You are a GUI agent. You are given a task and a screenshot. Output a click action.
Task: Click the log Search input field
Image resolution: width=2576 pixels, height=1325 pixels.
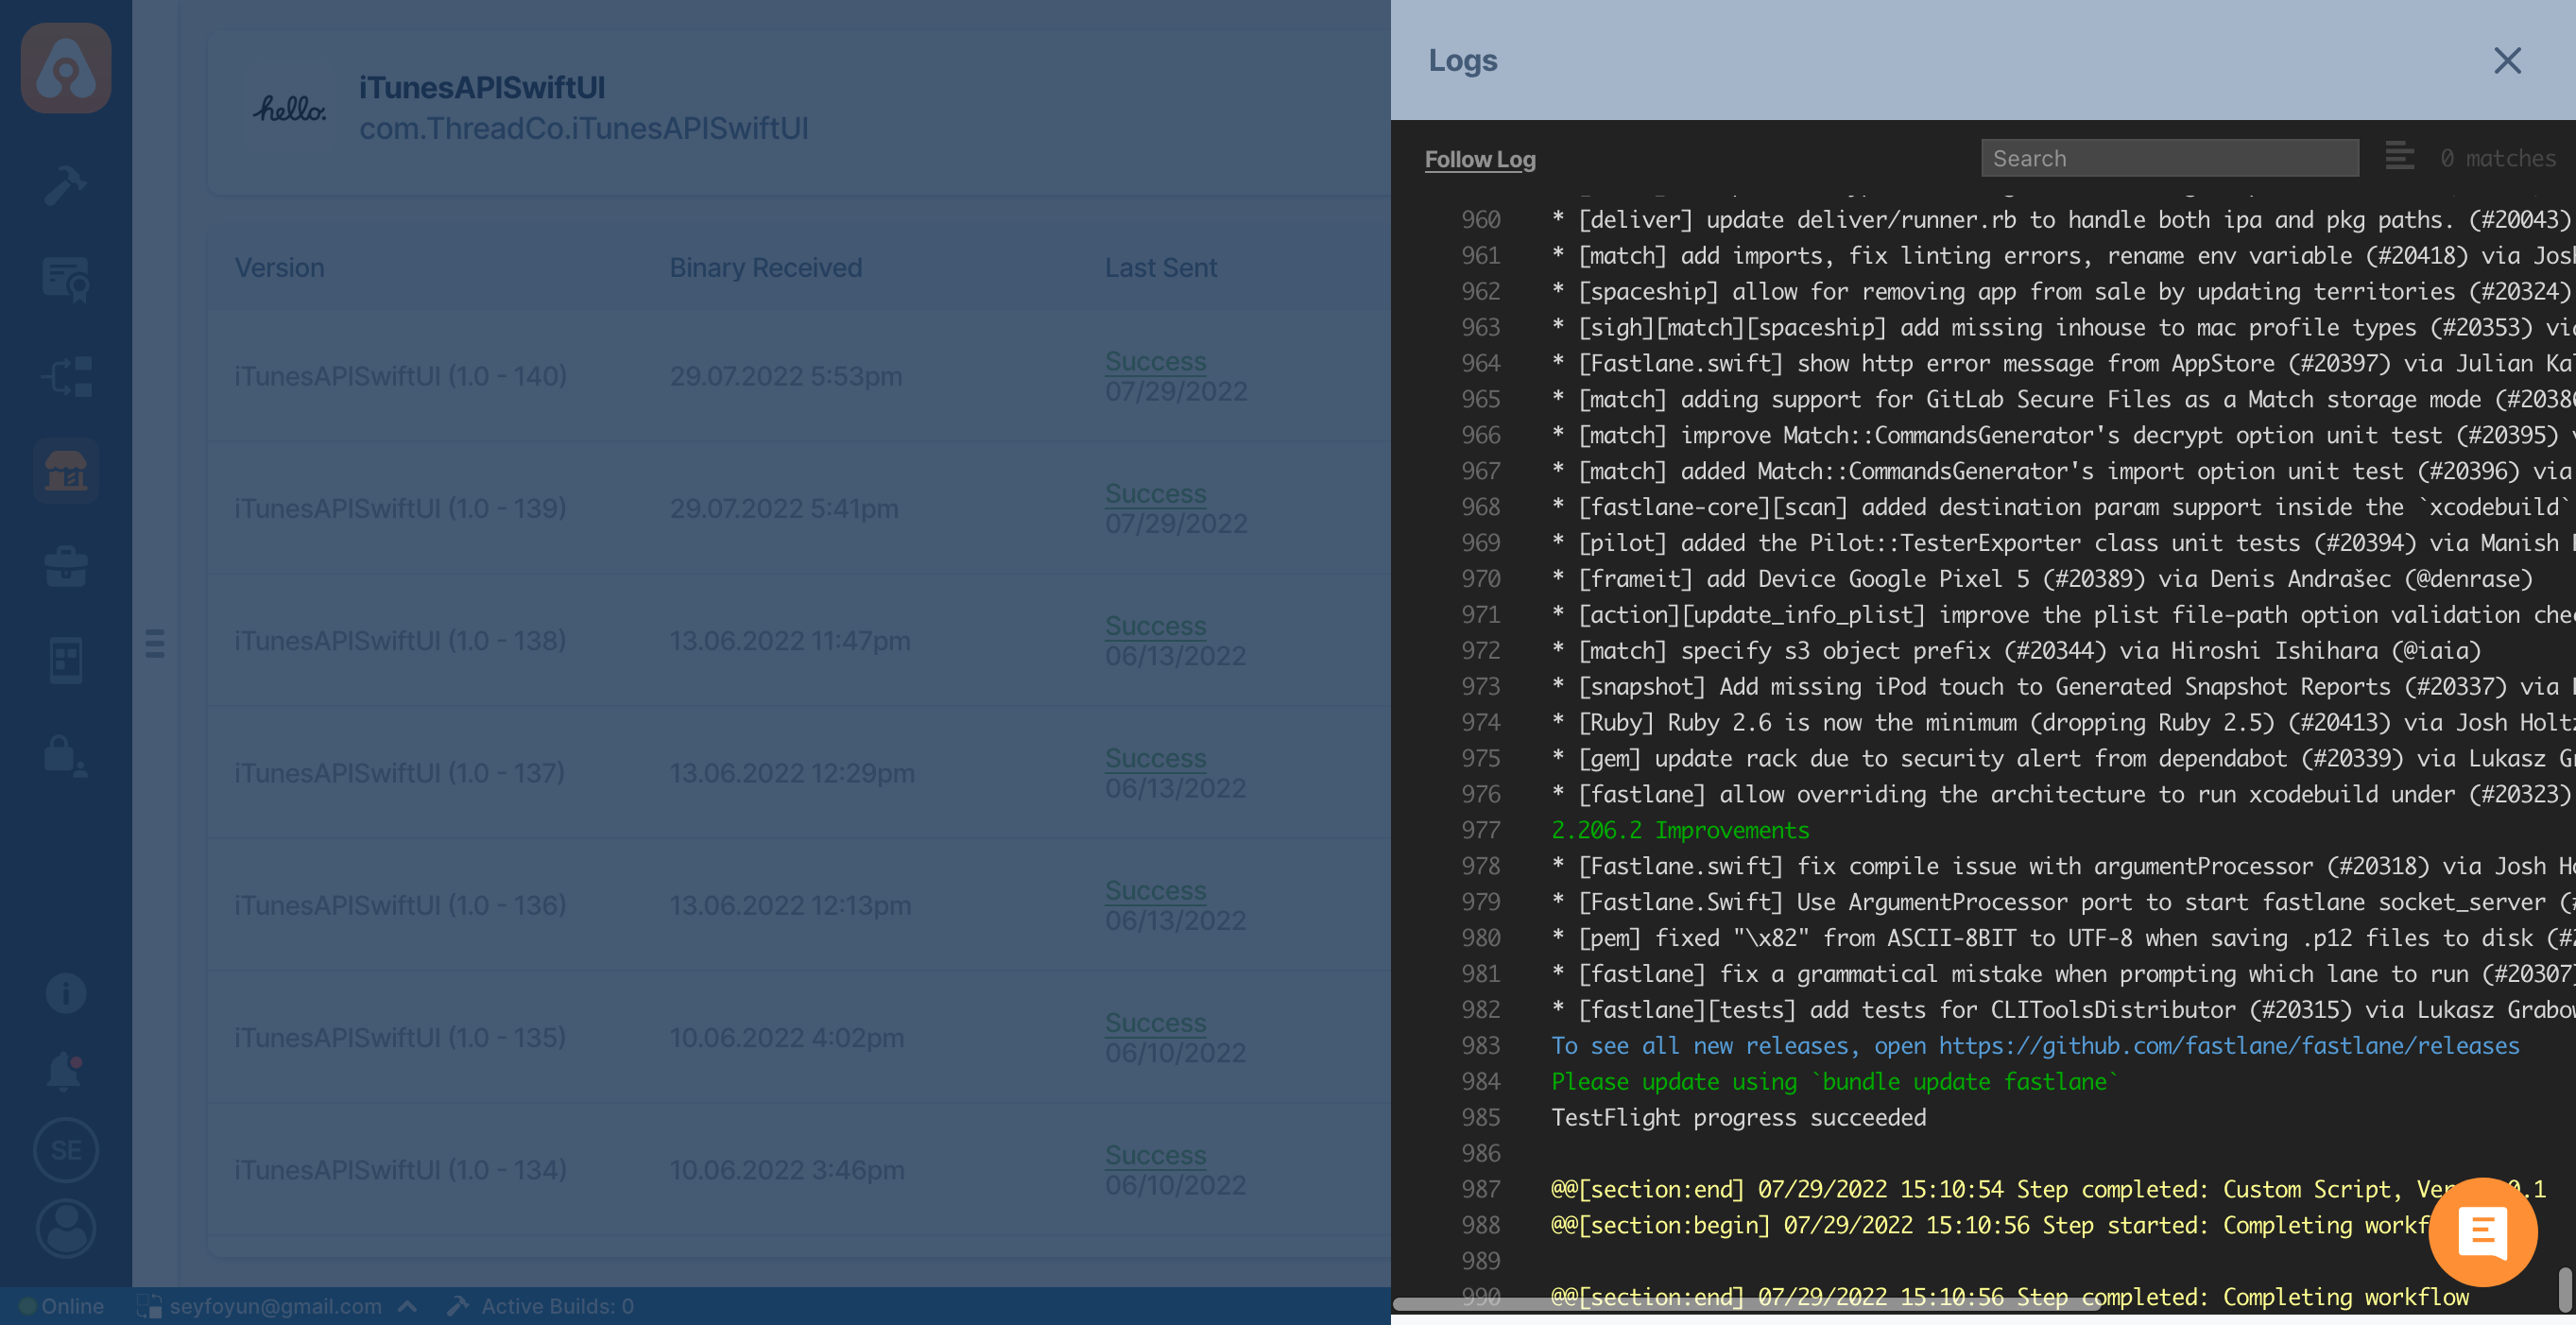(2169, 158)
